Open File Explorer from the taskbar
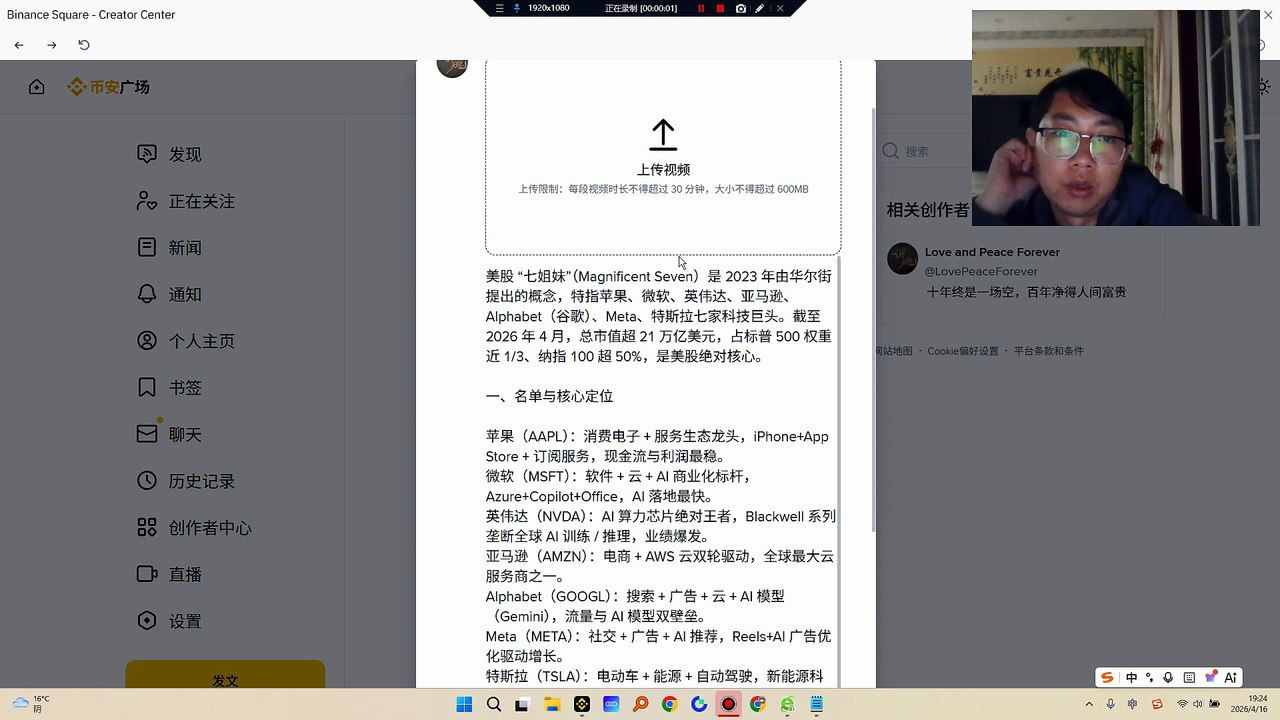This screenshot has height=720, width=1280. coord(552,705)
